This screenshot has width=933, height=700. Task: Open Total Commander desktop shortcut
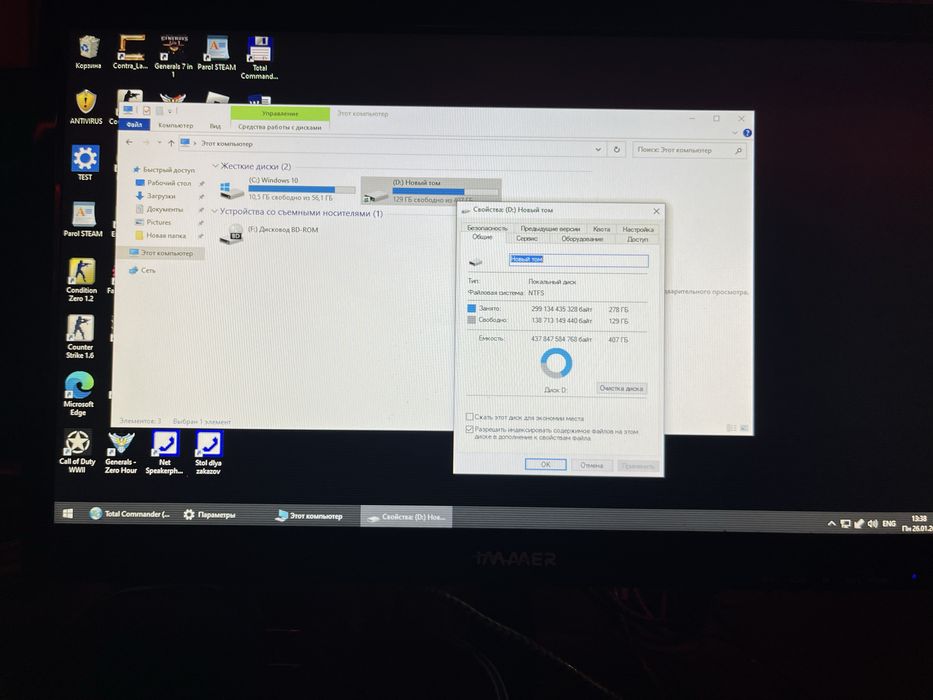pos(259,58)
